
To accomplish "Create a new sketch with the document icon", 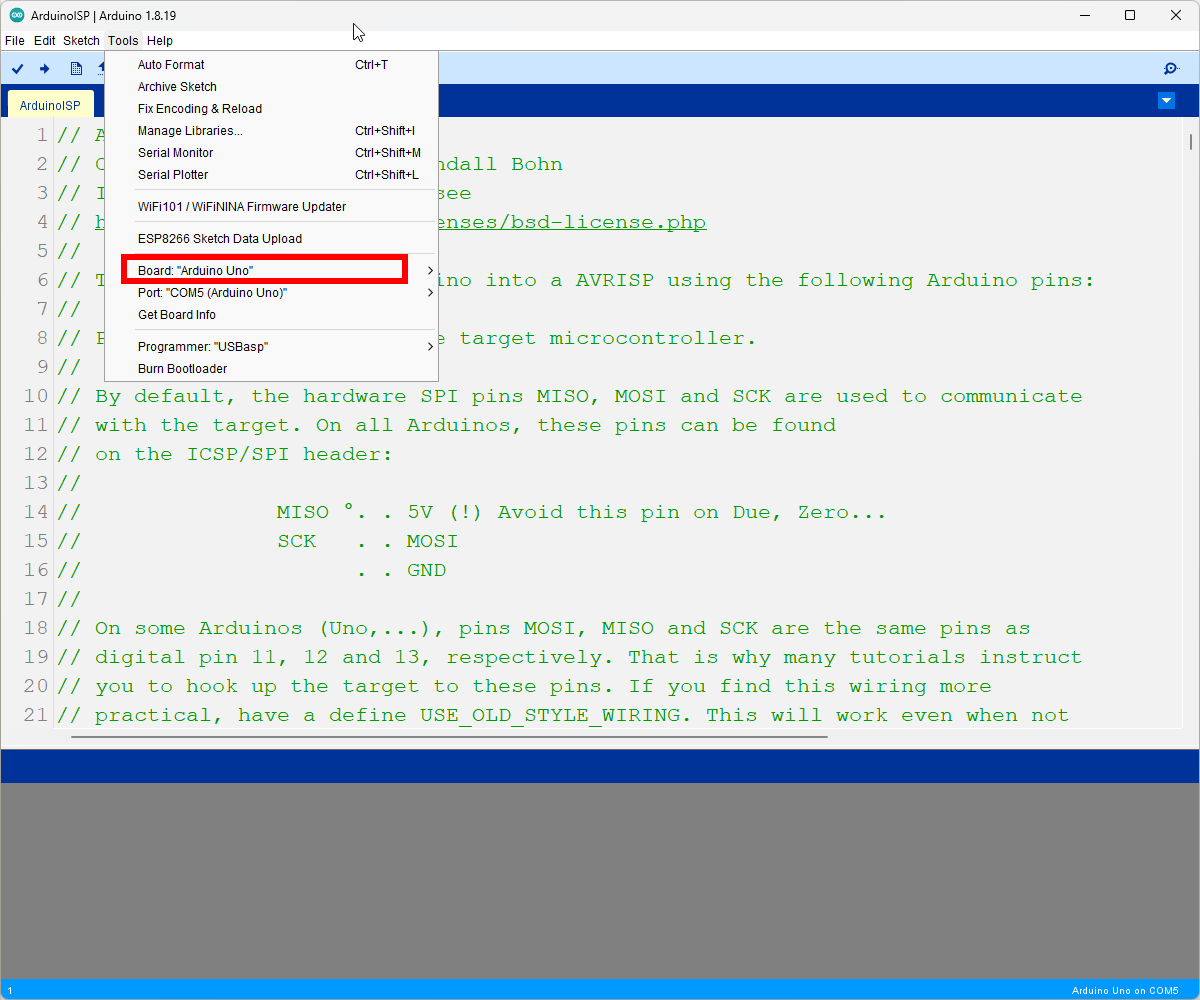I will pos(76,68).
